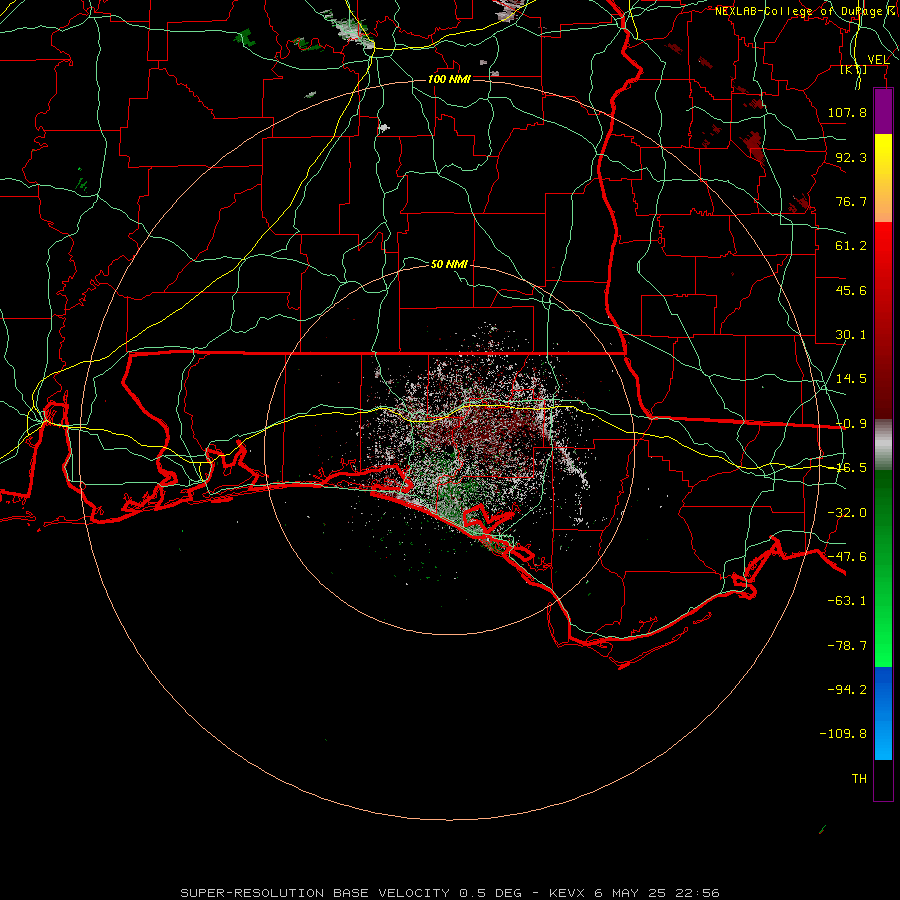Click the VEL label above the color scale
The width and height of the screenshot is (900, 900).
[878, 60]
